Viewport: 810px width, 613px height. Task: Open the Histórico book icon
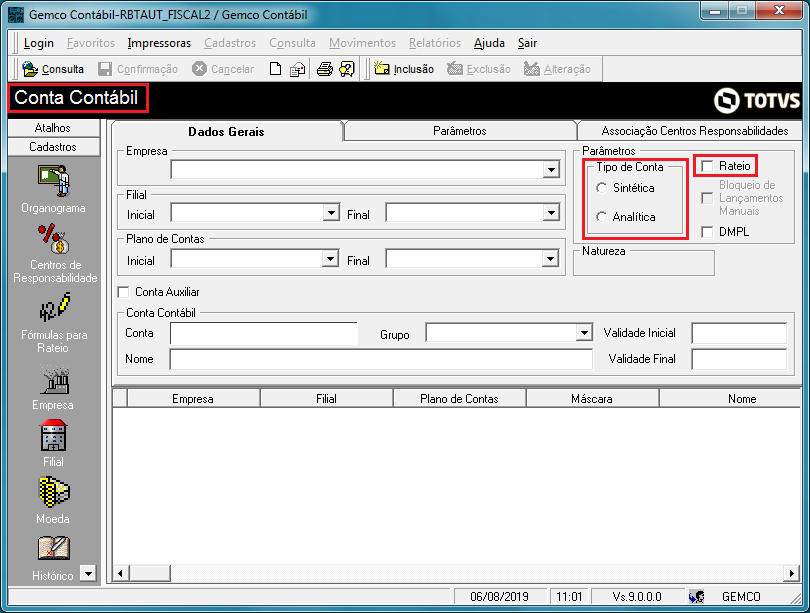[53, 548]
